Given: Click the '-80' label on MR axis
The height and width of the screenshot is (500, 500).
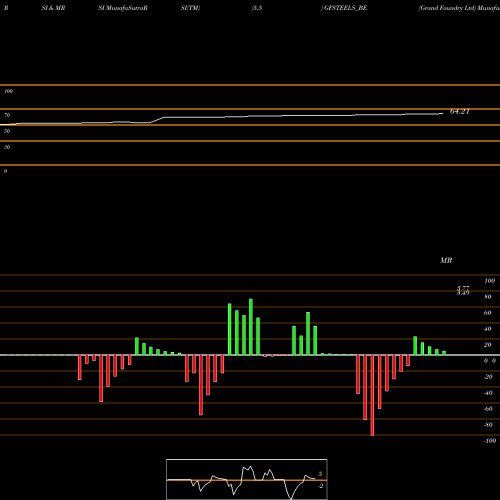Looking at the screenshot, I should click(x=488, y=425).
